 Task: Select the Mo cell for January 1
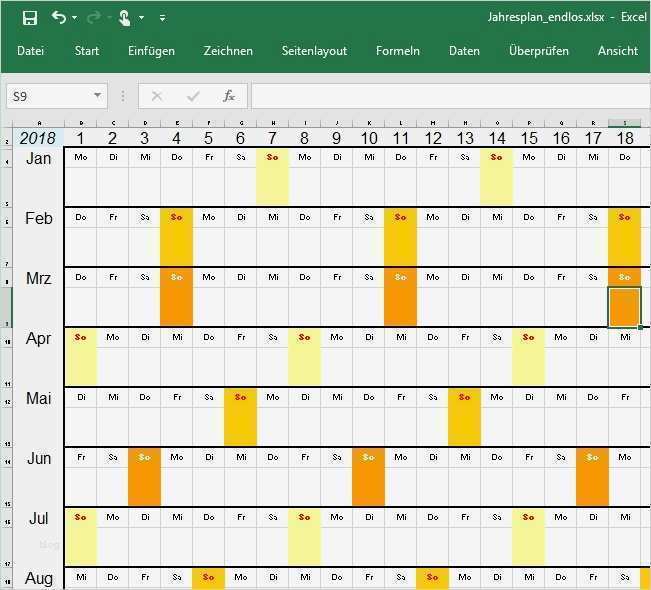(x=81, y=157)
